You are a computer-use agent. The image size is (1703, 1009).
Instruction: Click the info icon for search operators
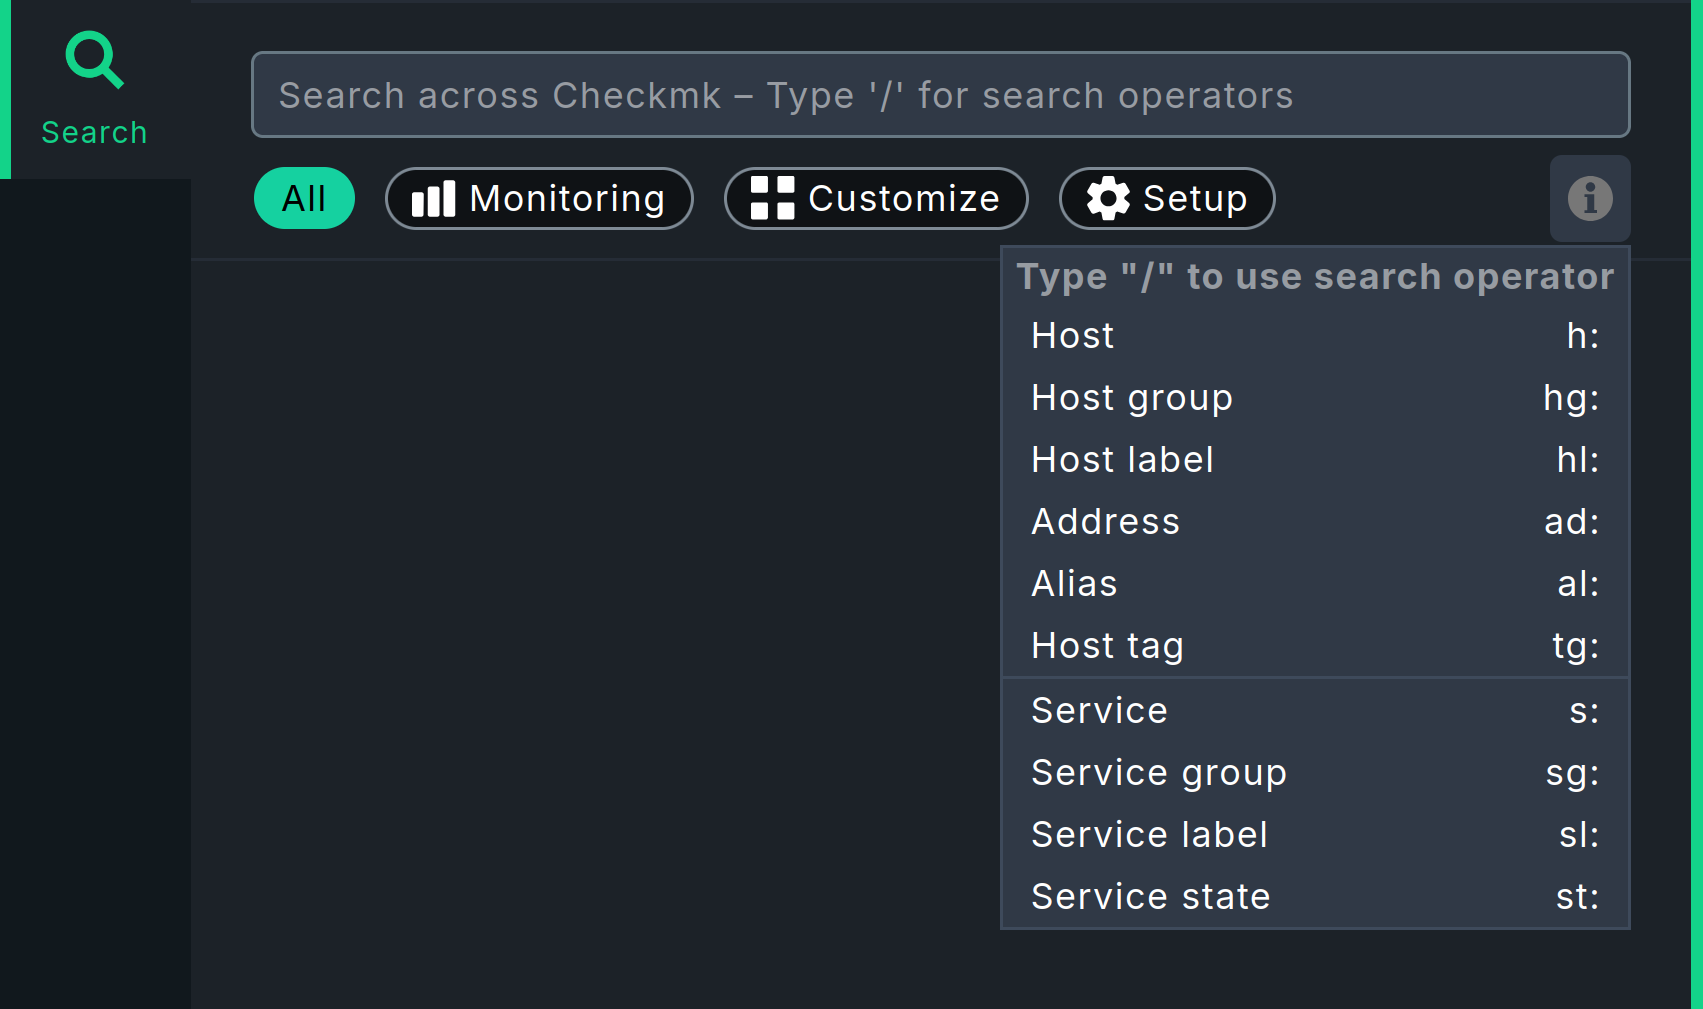1590,198
